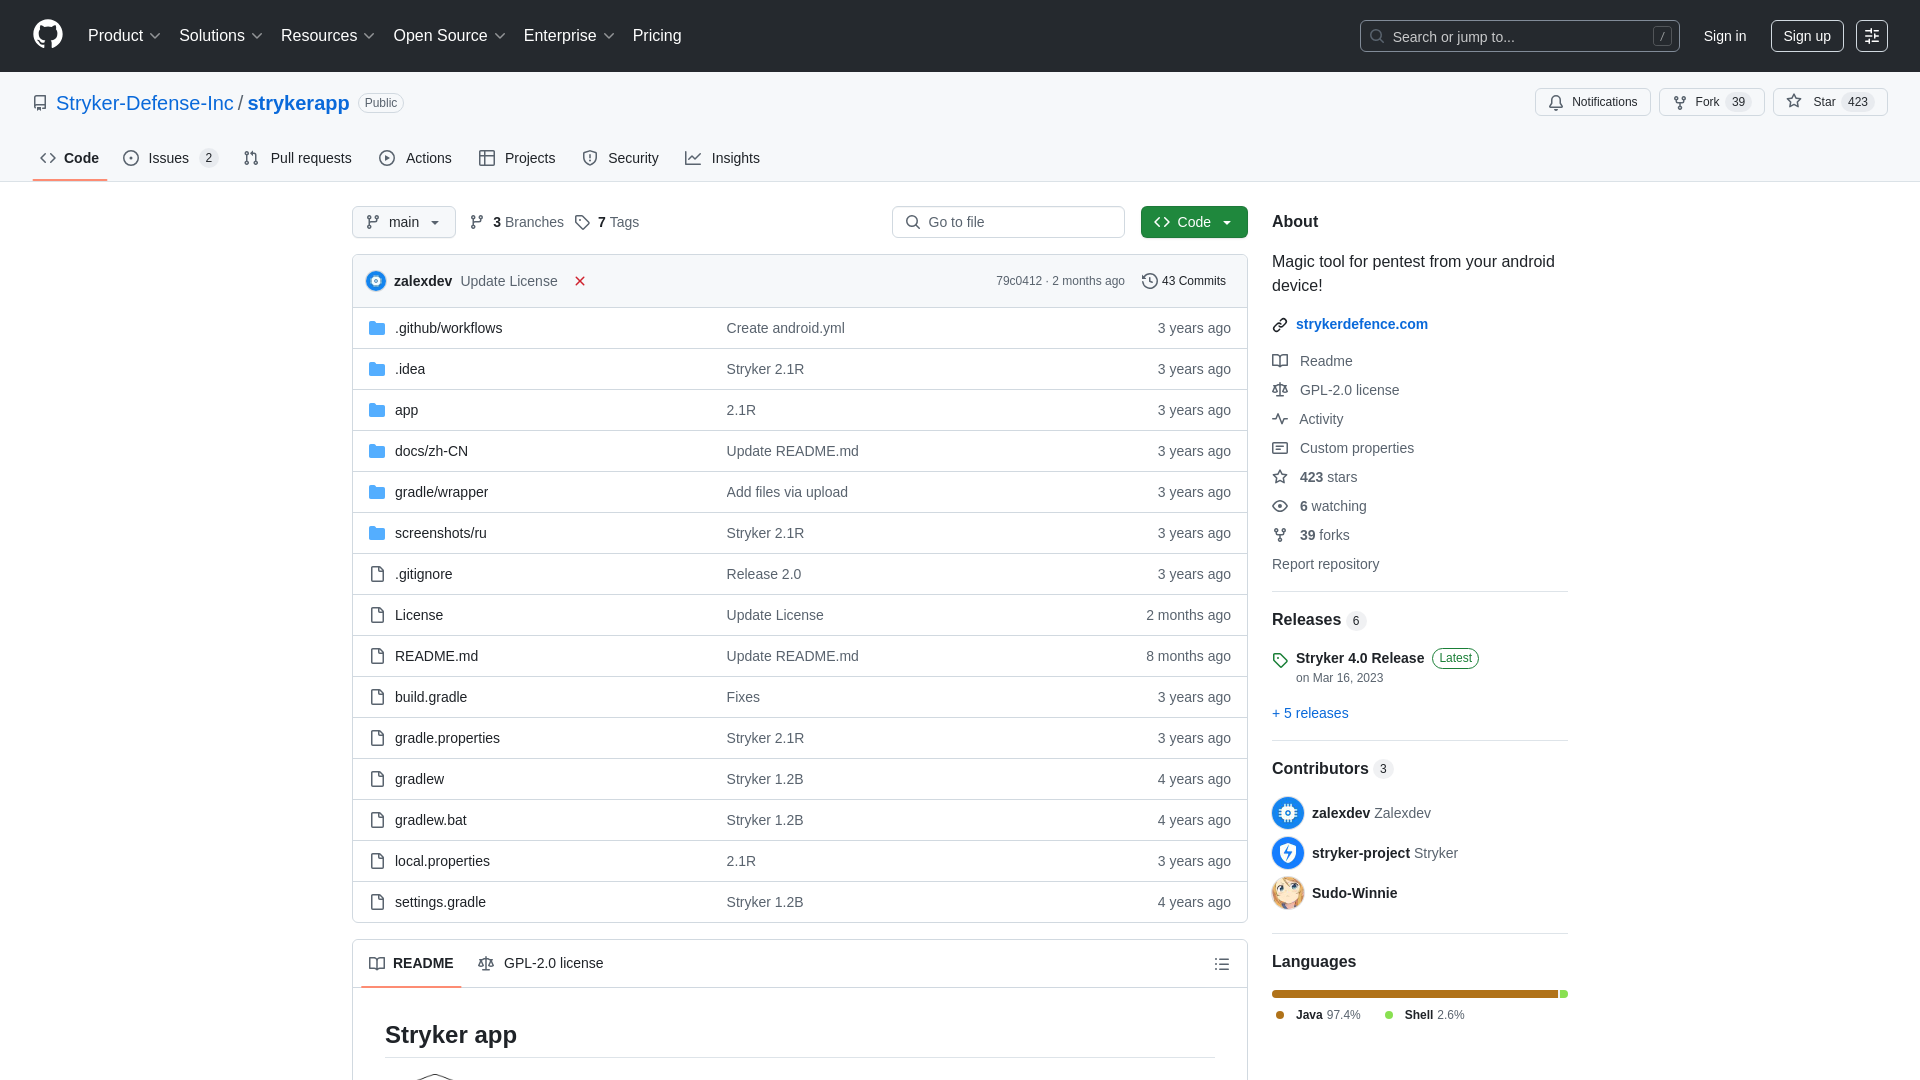The image size is (1920, 1080).
Task: Open the build.gradle file
Action: 431,697
